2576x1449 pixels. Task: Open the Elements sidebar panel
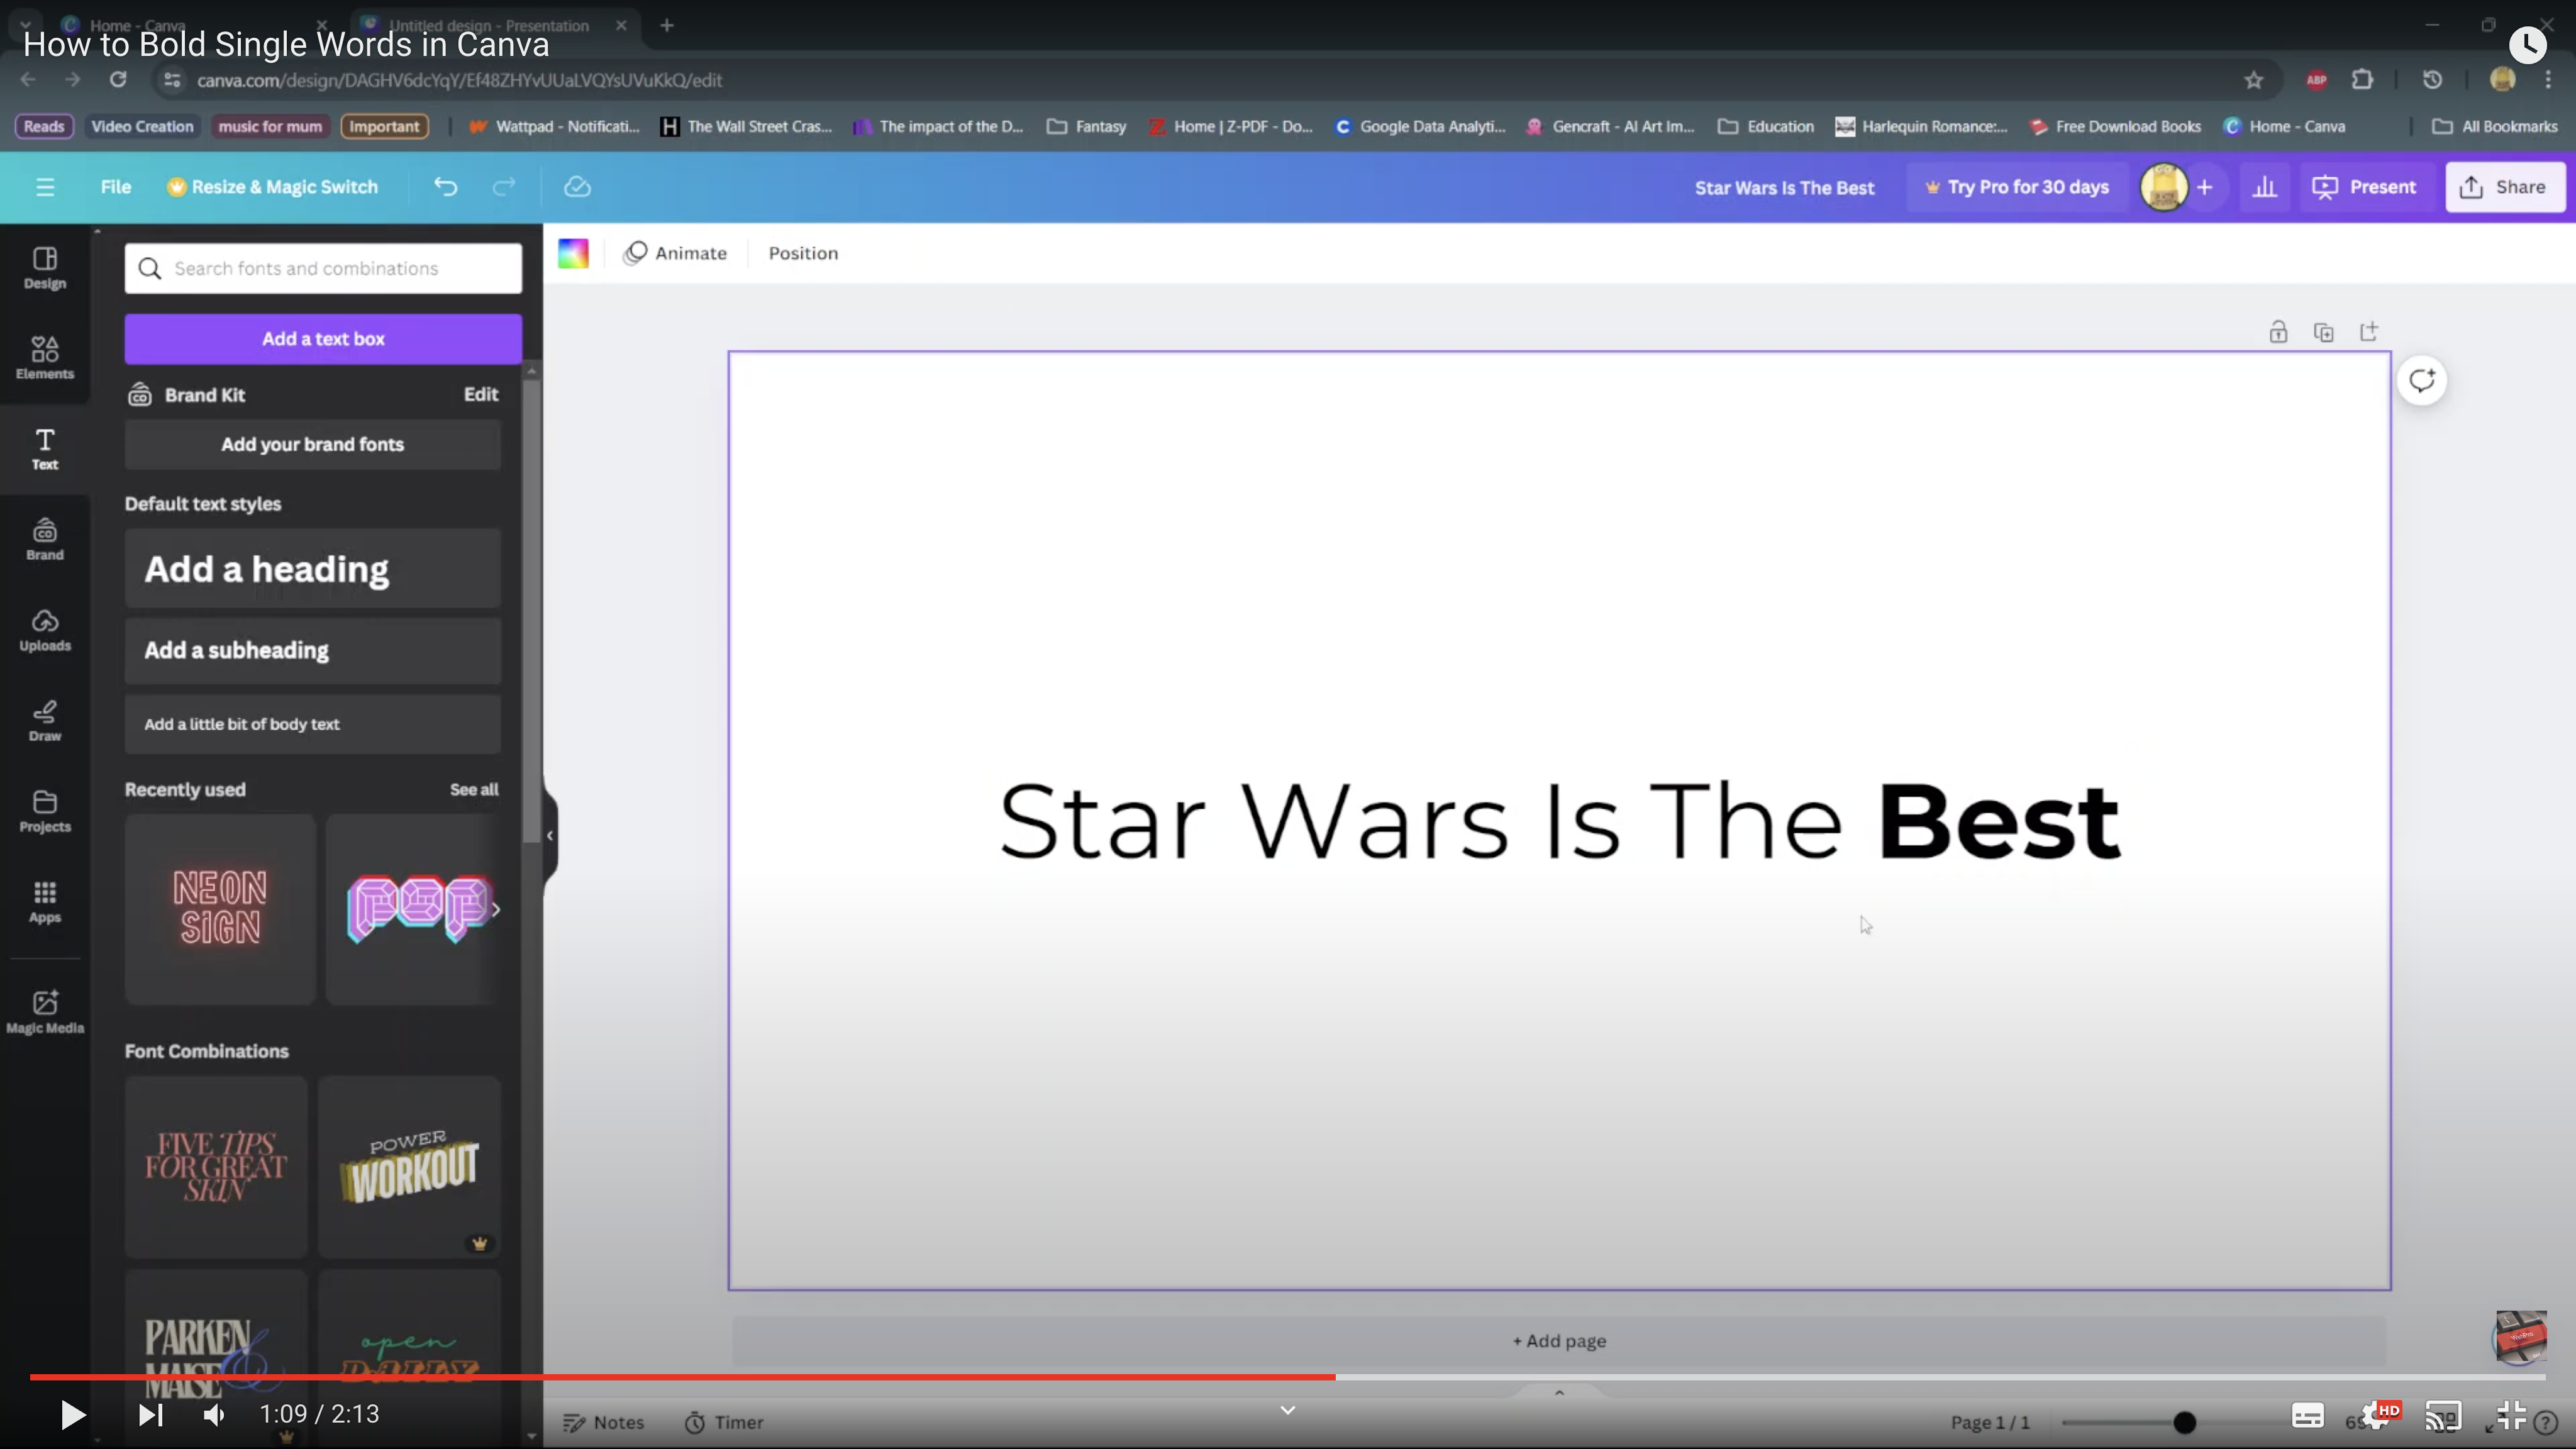coord(45,358)
